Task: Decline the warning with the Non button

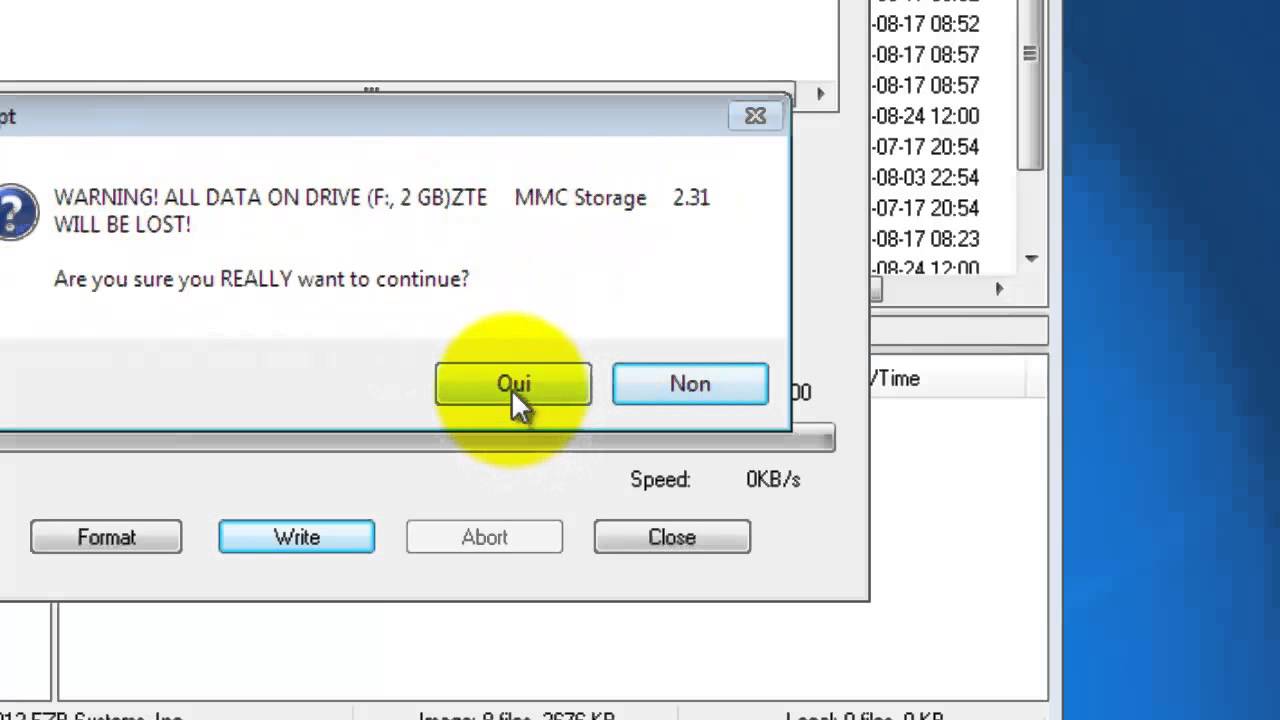Action: 690,384
